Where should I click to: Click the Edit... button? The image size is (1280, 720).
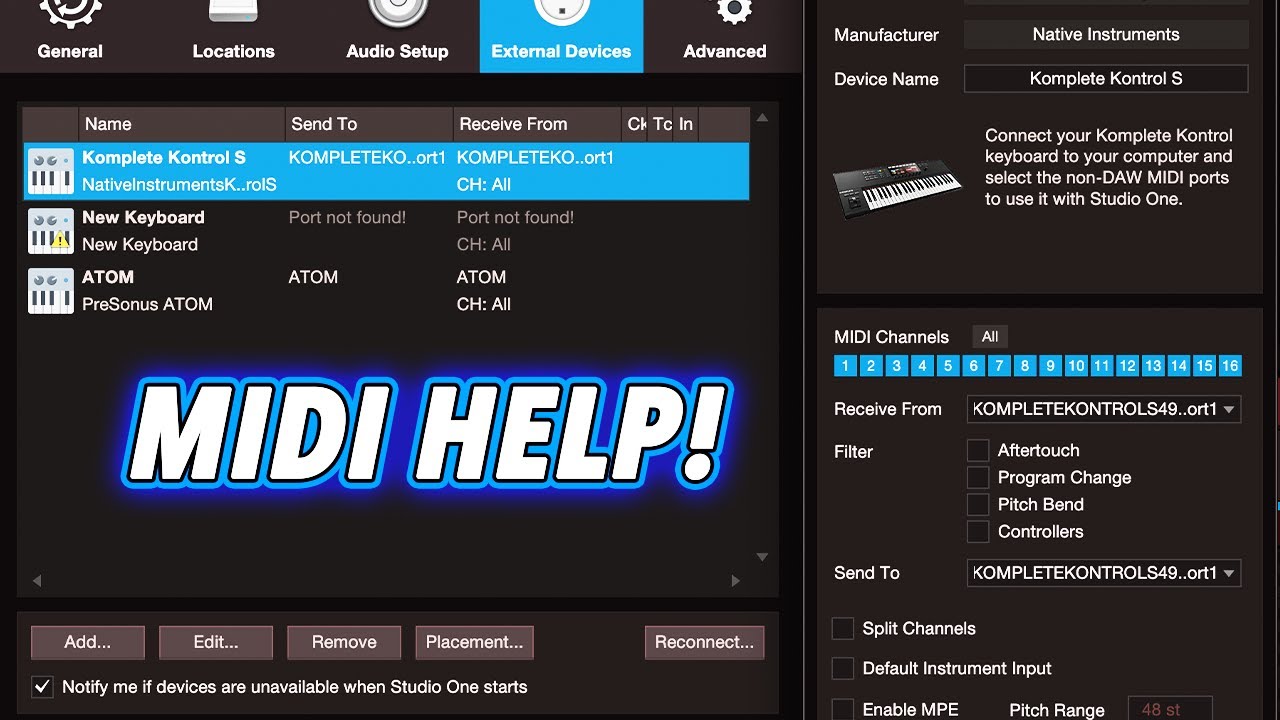point(216,642)
